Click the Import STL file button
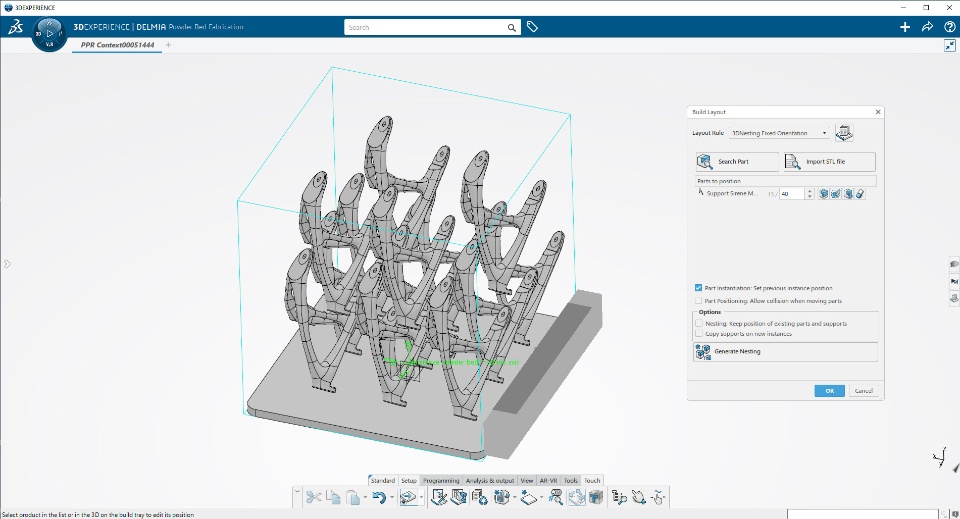 click(830, 162)
